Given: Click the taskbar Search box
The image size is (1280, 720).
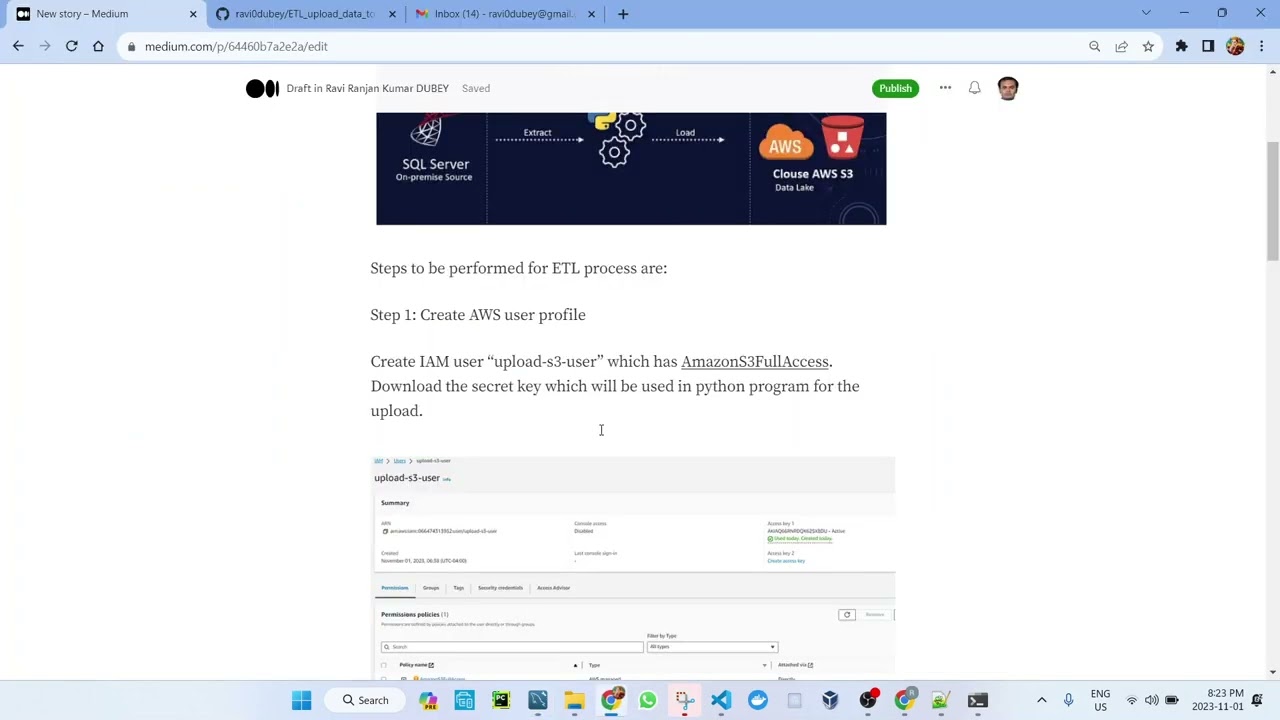Looking at the screenshot, I should click(x=365, y=700).
